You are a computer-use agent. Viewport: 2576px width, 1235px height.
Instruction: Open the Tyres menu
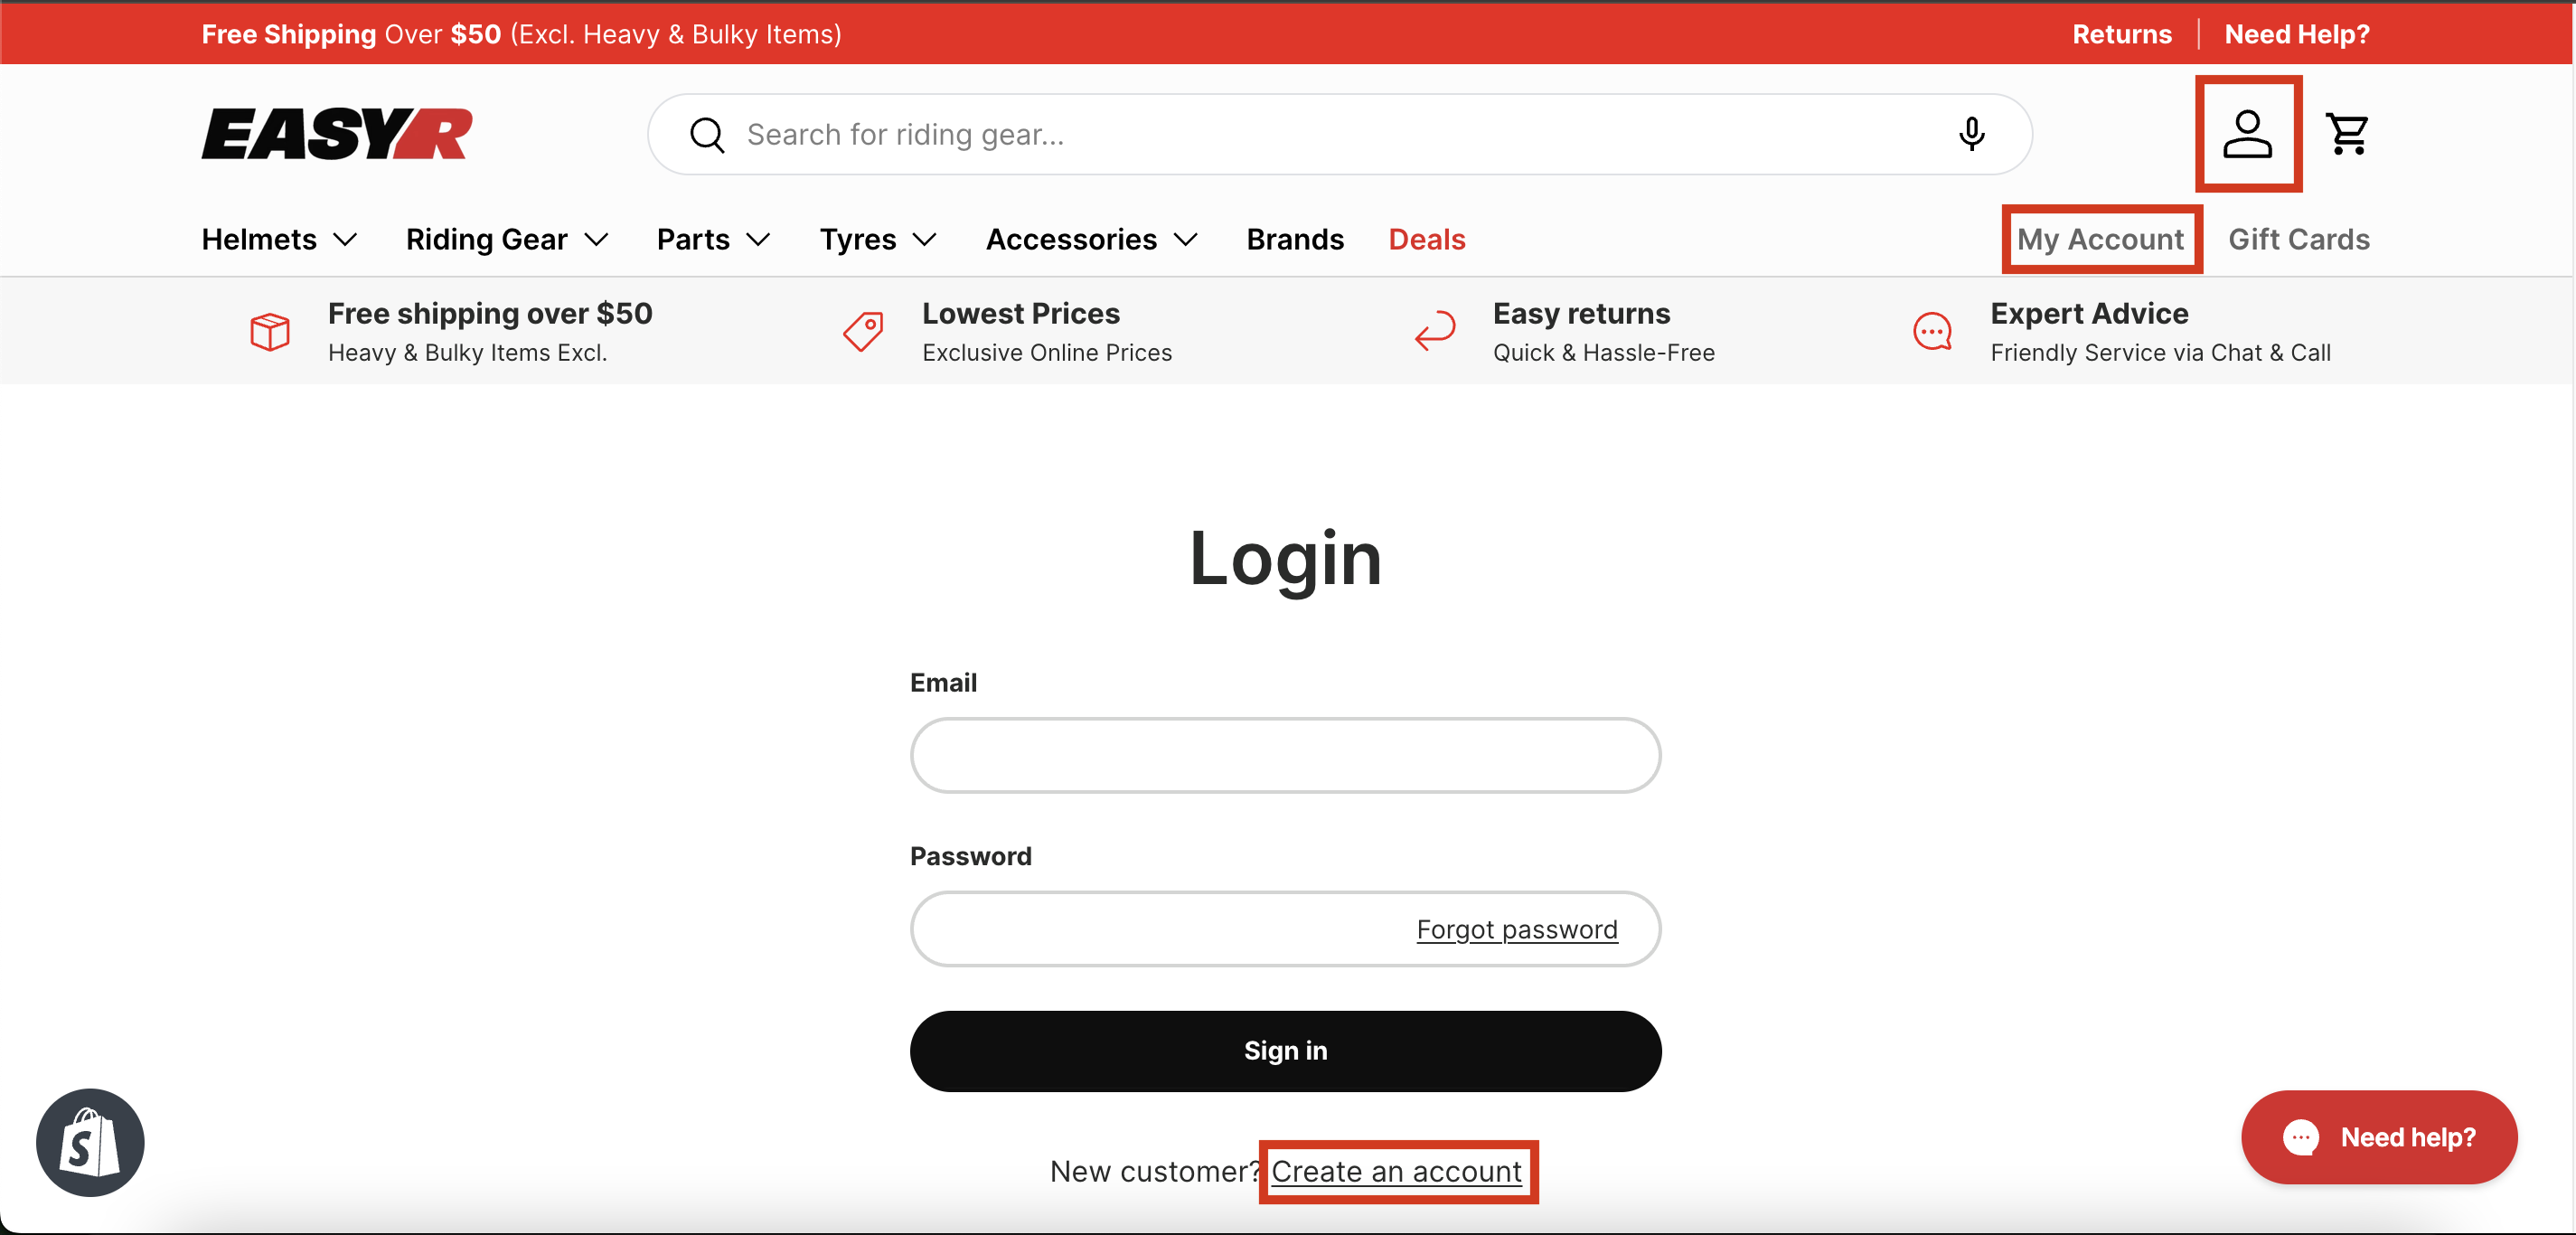coord(858,240)
